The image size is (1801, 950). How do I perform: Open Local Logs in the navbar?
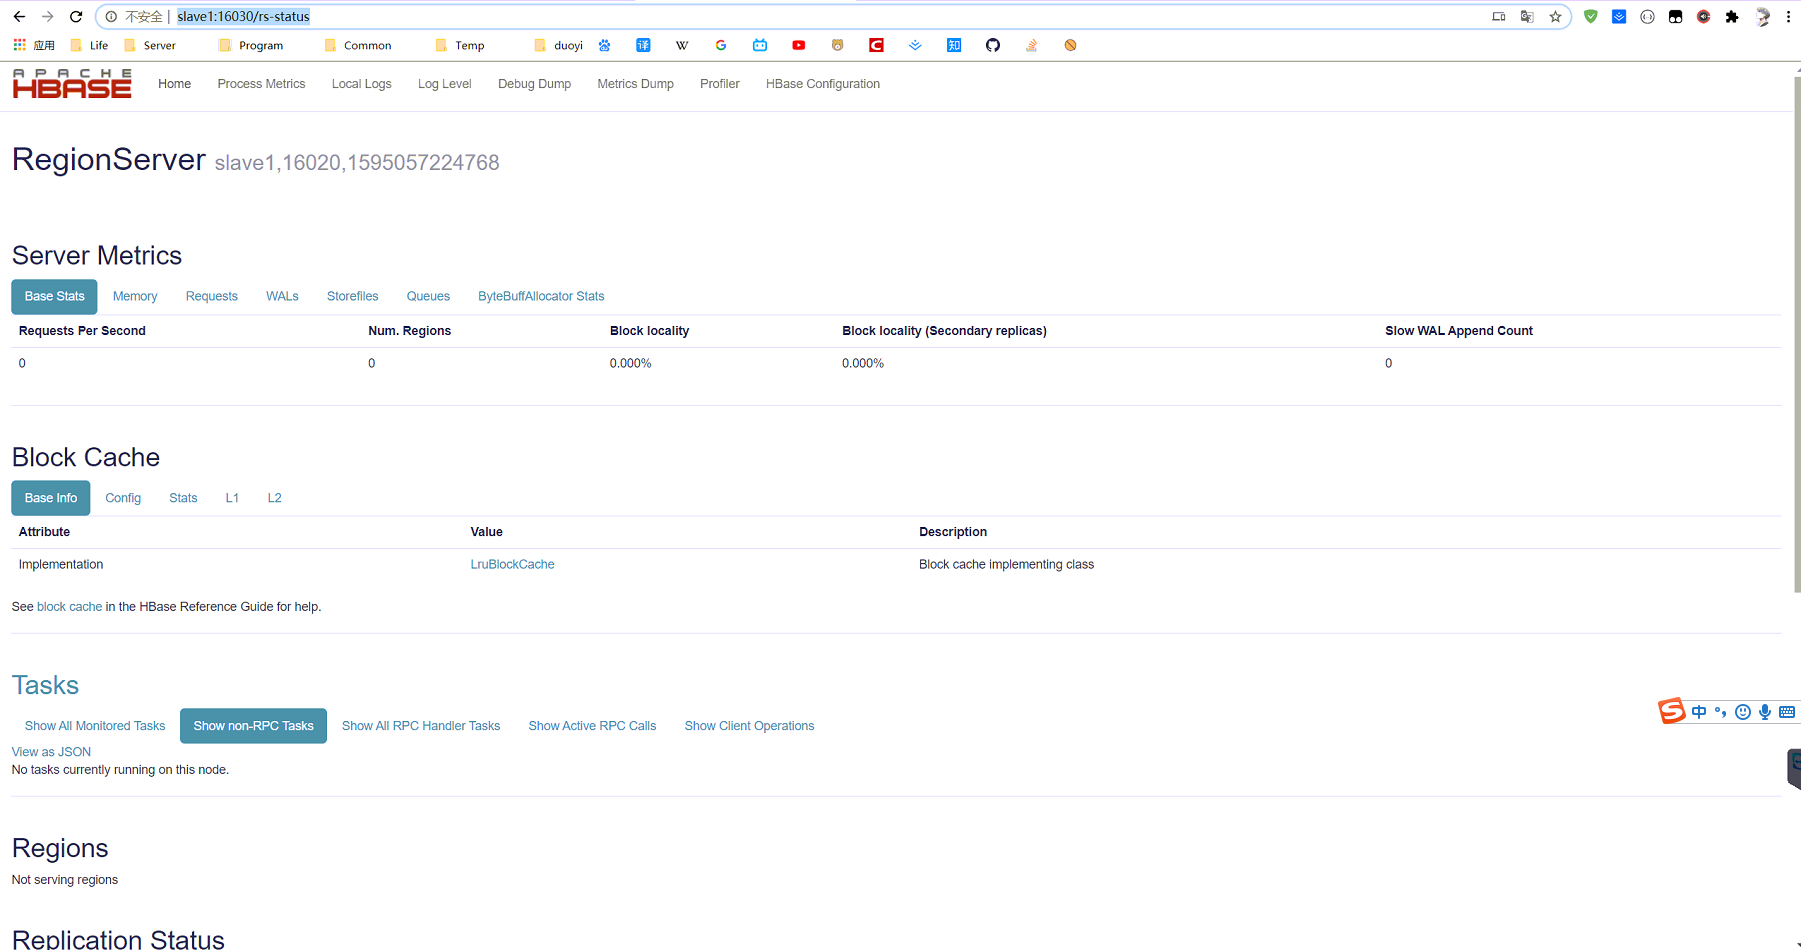361,84
